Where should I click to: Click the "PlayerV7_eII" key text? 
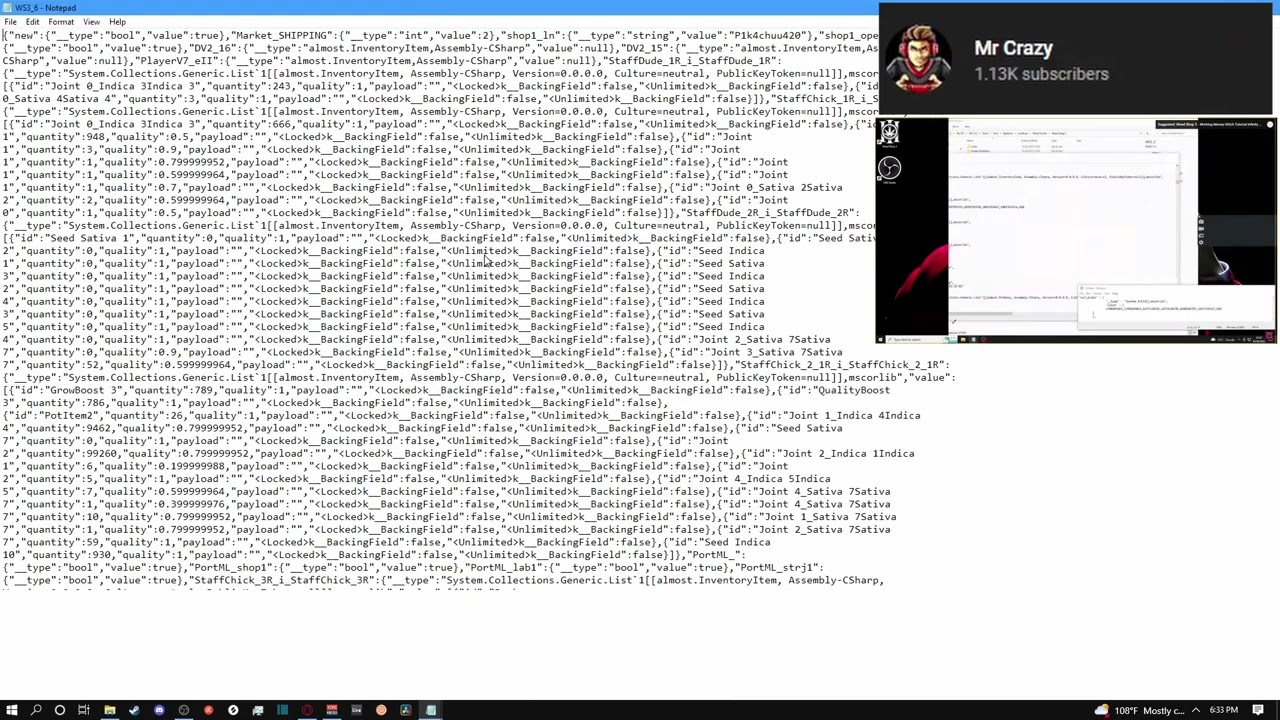point(176,61)
